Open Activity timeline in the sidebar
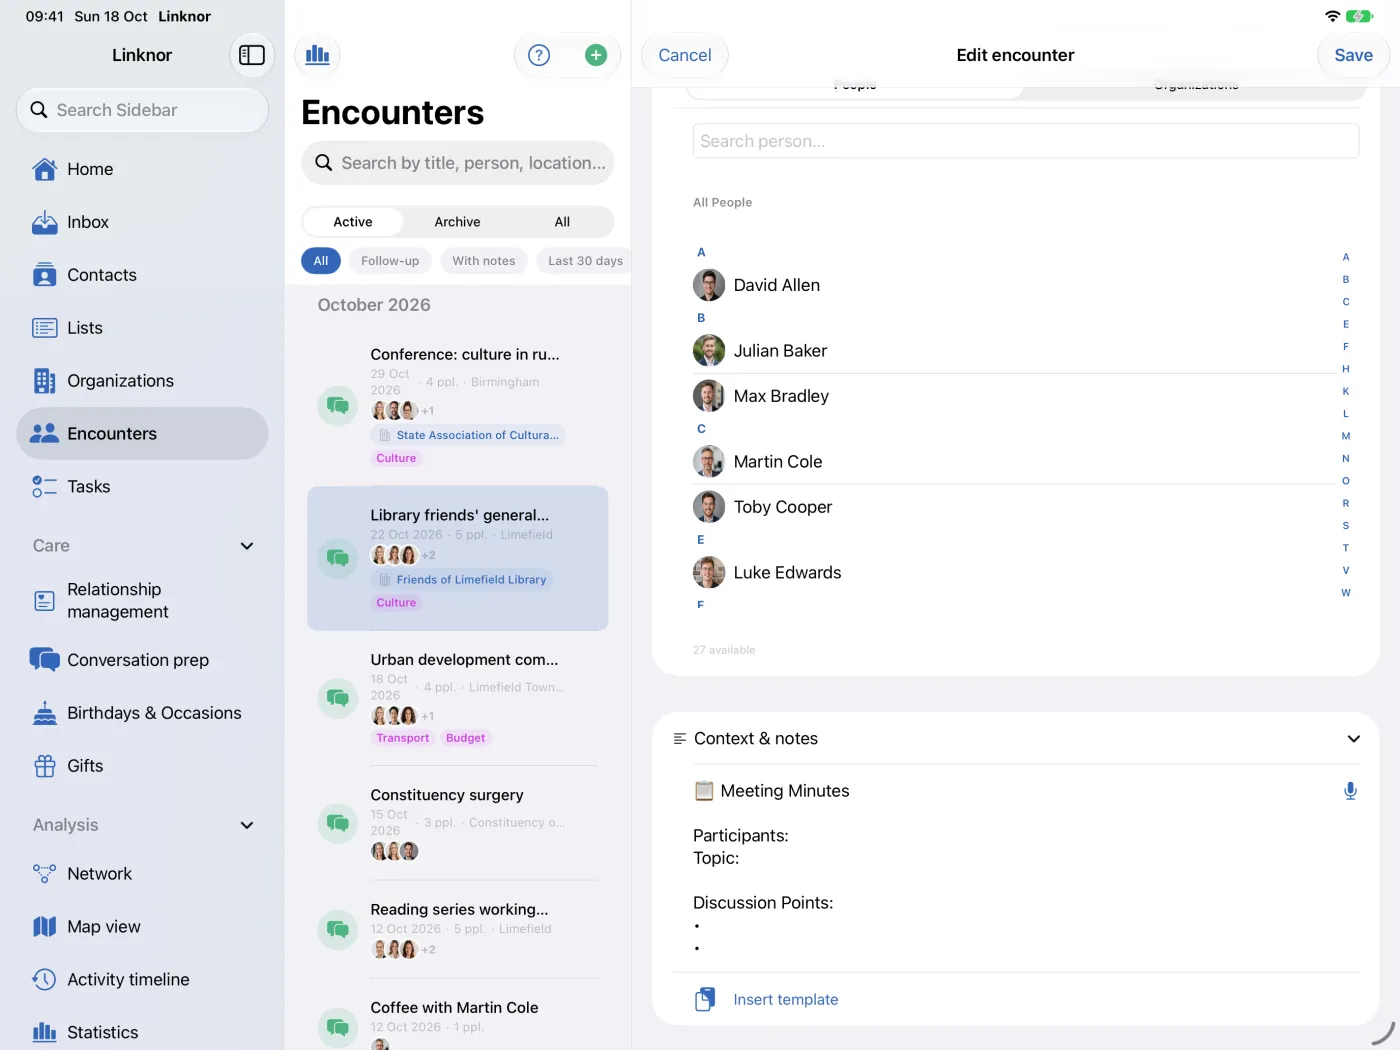This screenshot has width=1400, height=1050. [142, 980]
